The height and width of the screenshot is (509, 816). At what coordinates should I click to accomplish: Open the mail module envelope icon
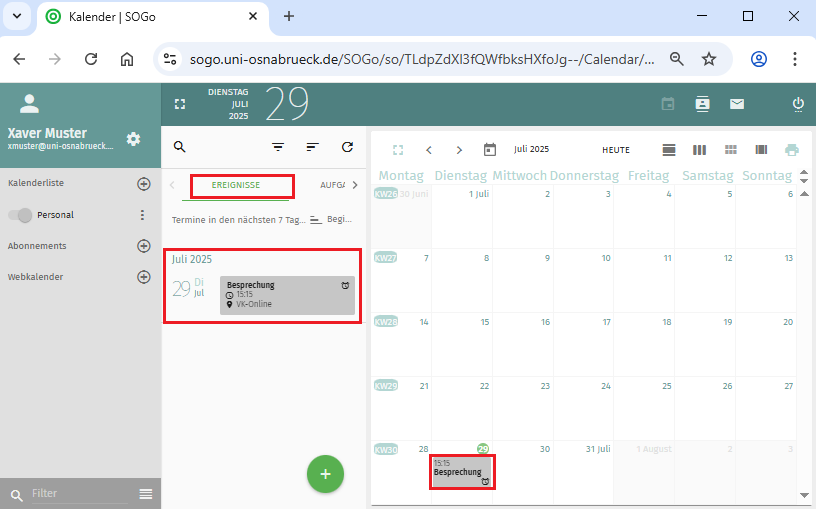(737, 104)
